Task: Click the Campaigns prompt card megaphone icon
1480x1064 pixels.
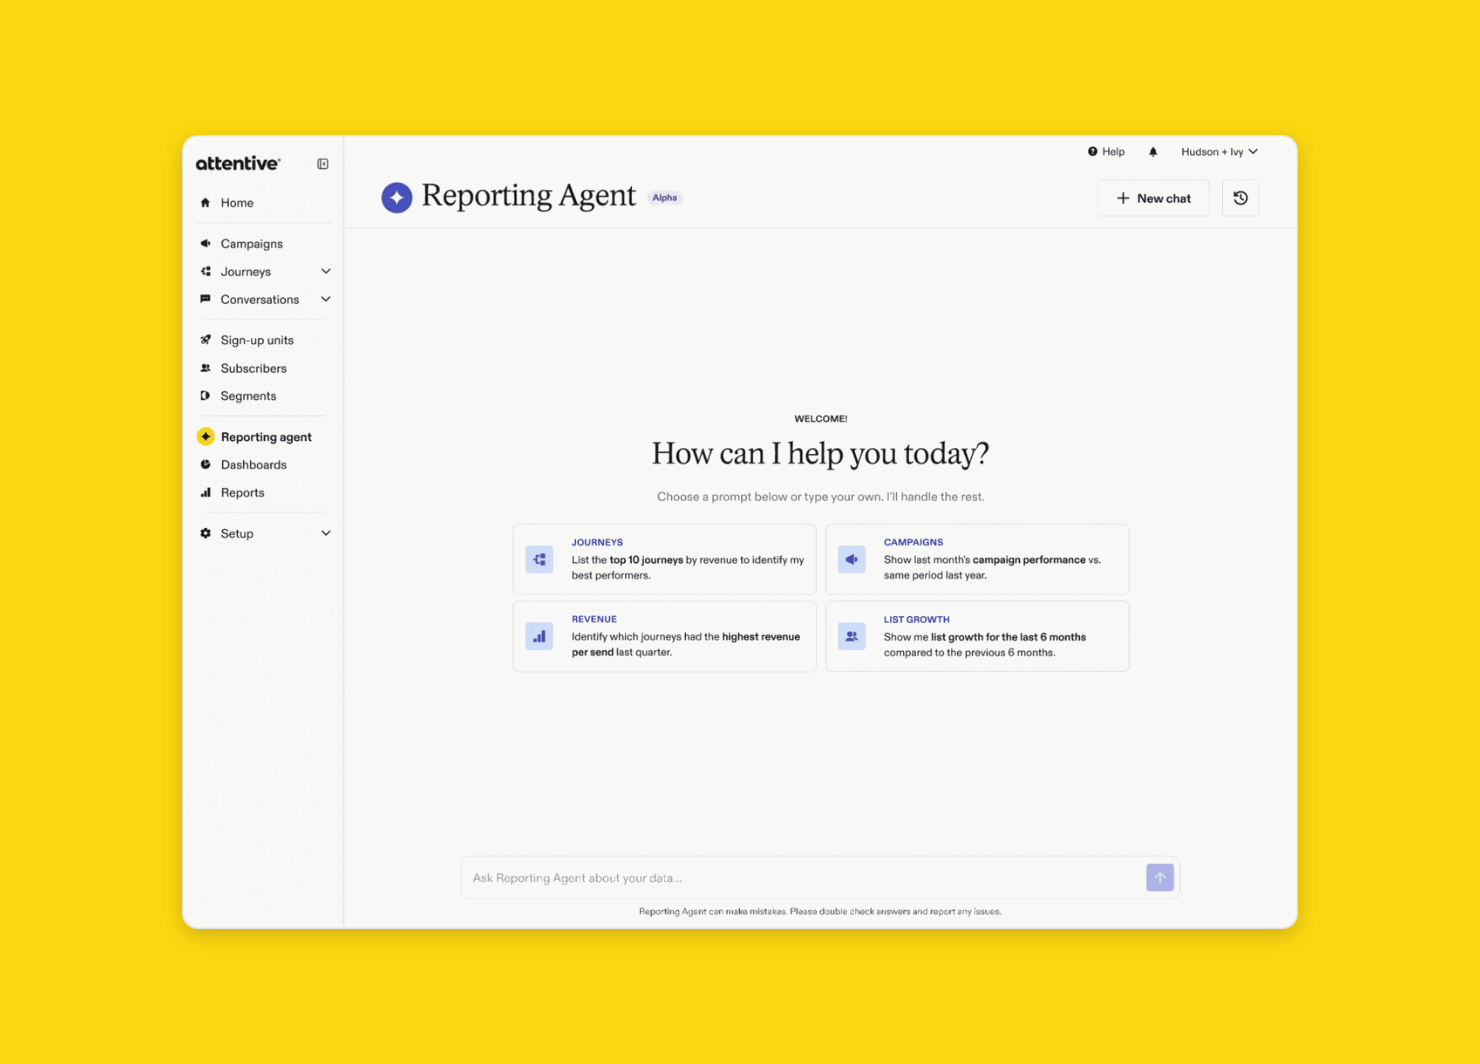Action: 852,559
